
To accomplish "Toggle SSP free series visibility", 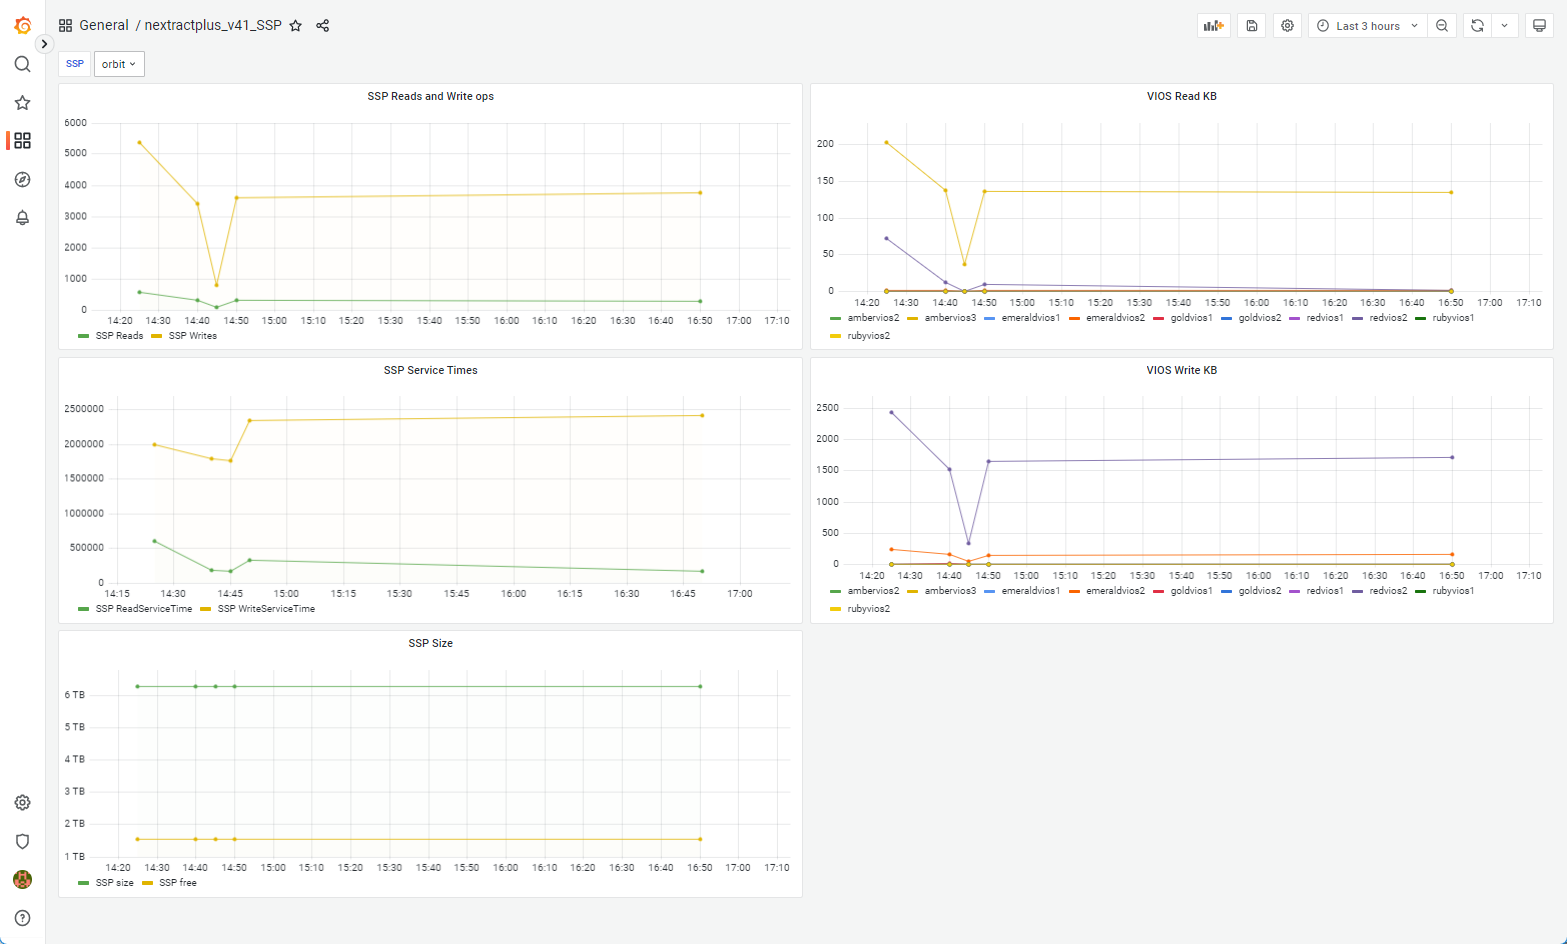I will click(x=177, y=883).
